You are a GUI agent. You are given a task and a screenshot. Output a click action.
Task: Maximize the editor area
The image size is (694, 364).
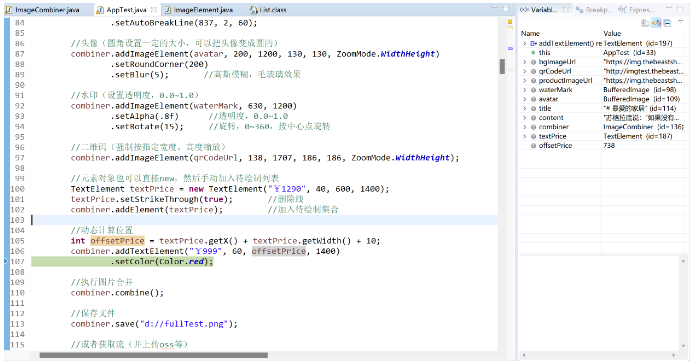tap(506, 8)
